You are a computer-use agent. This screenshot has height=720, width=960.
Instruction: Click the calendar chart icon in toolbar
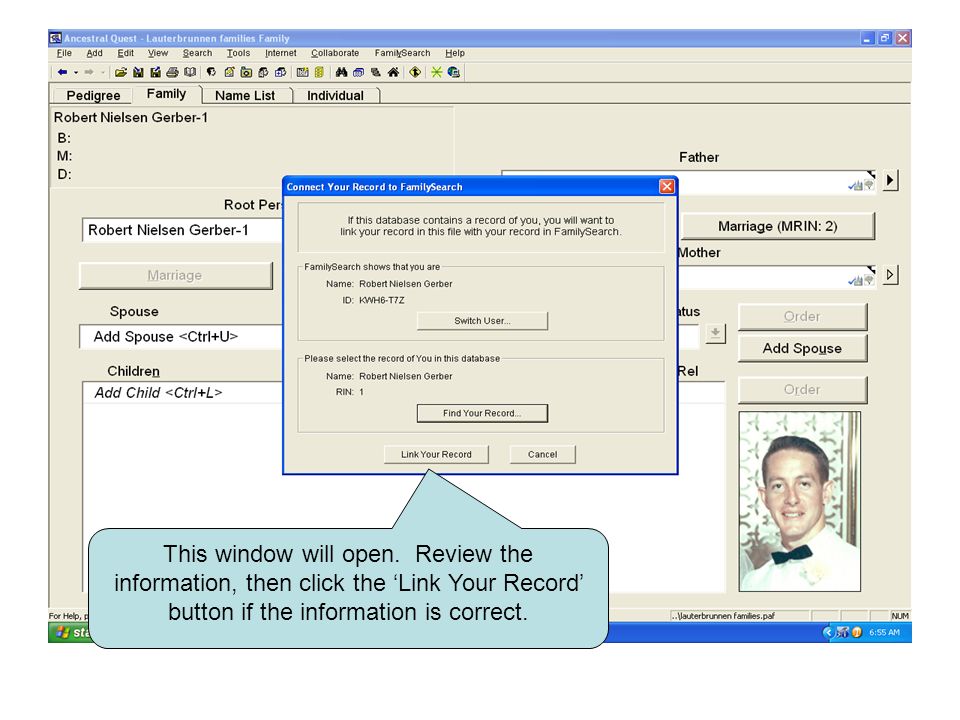click(302, 72)
